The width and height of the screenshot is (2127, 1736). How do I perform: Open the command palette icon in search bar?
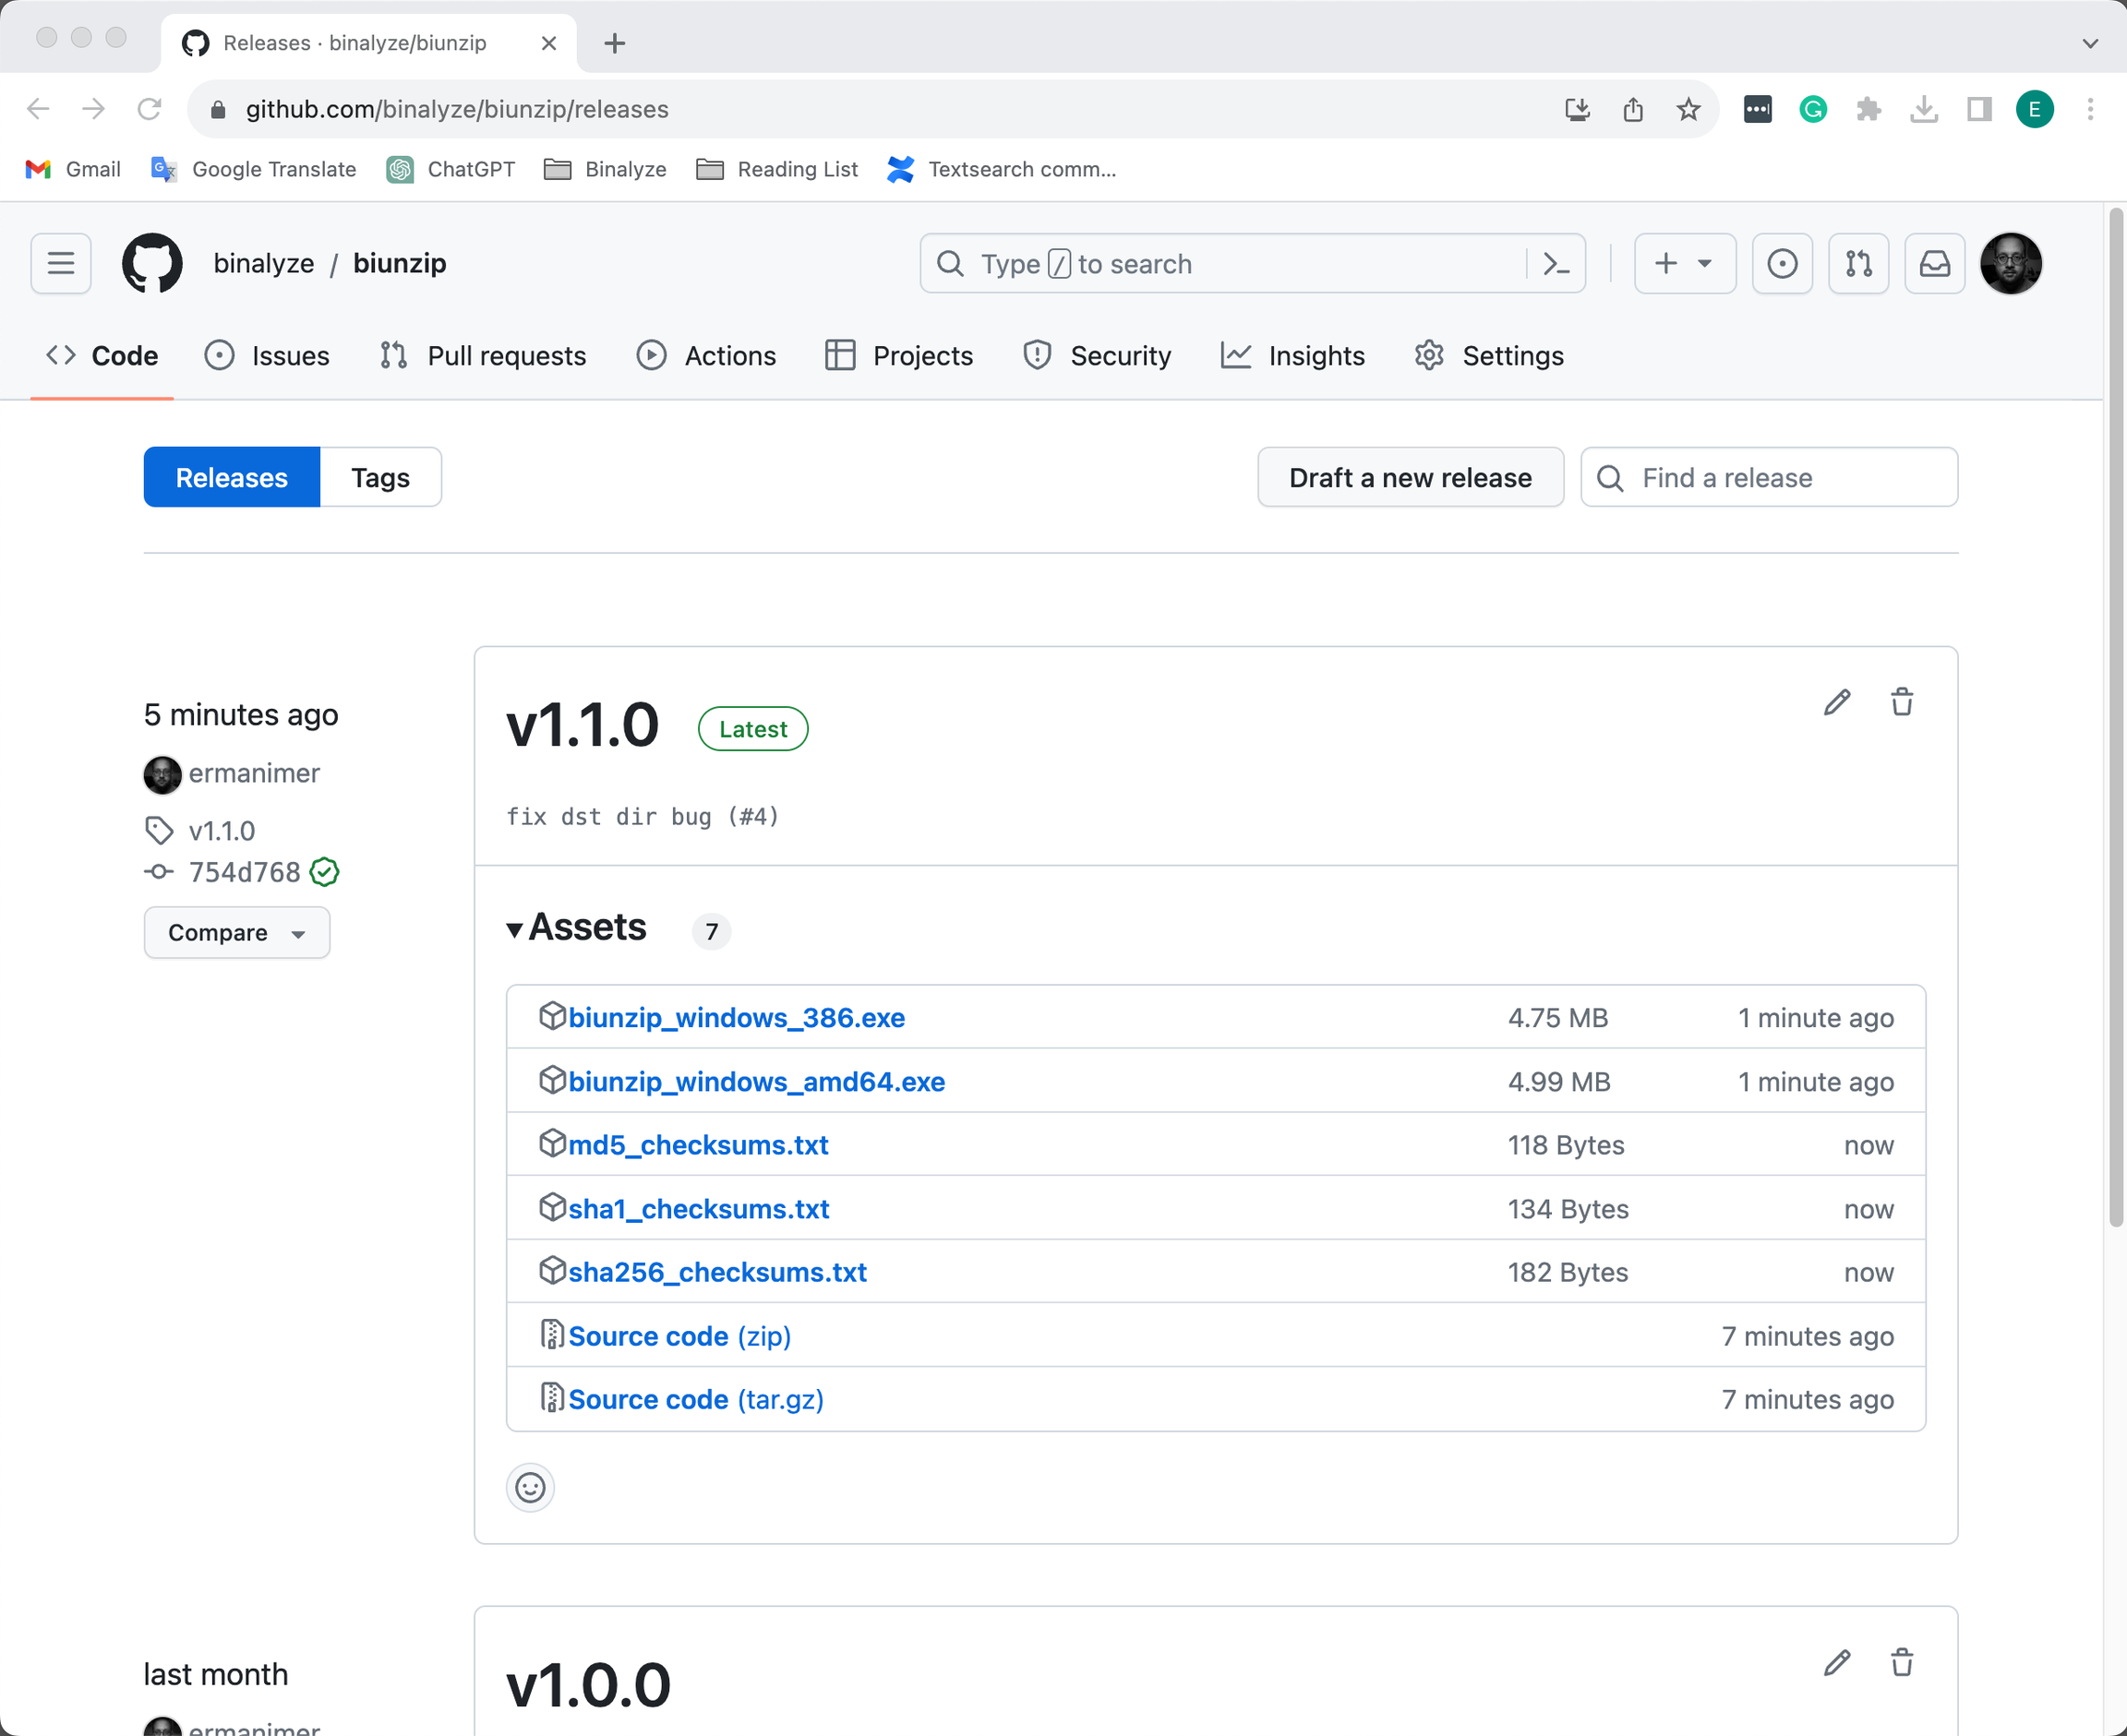(x=1556, y=264)
